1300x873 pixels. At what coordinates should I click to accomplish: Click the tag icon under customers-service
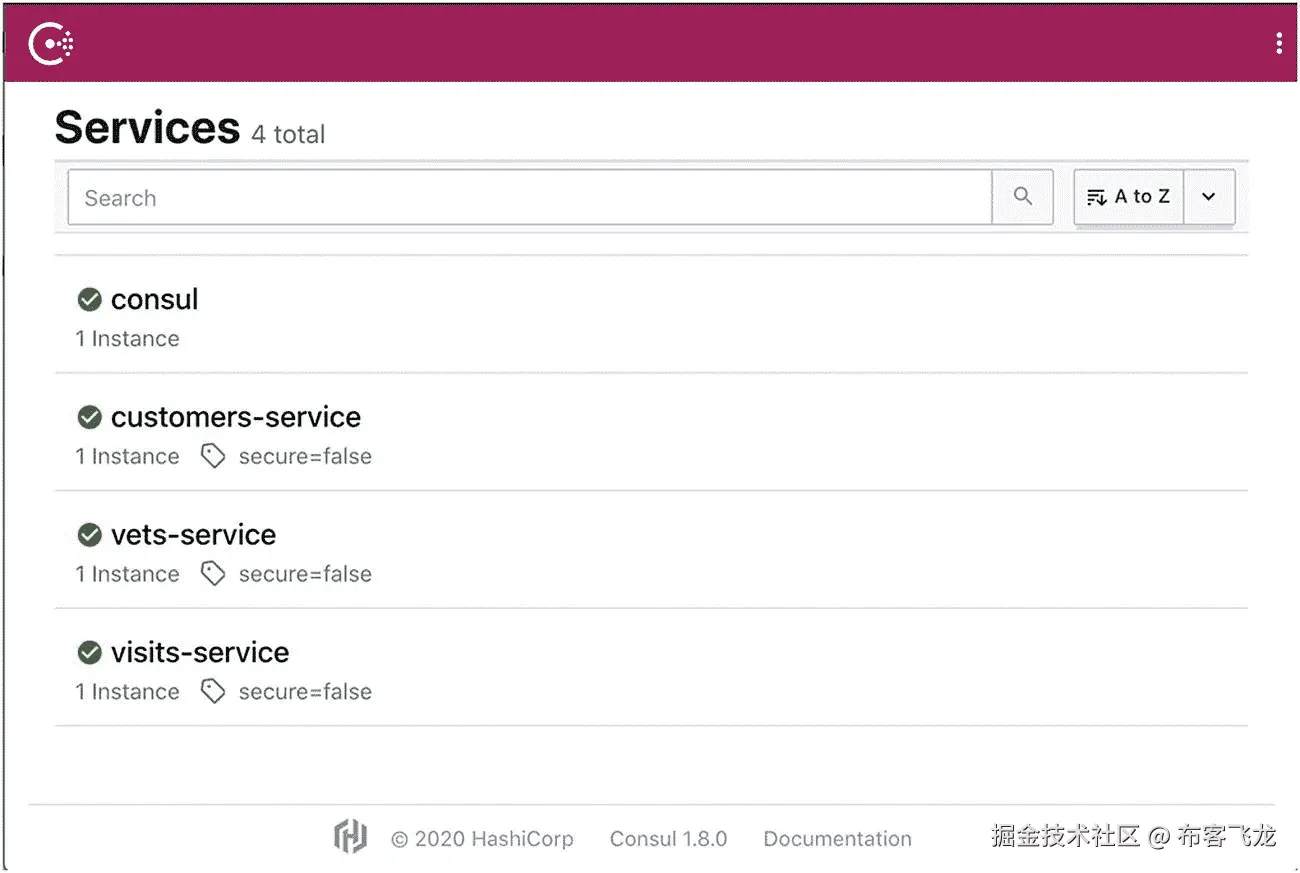pos(213,457)
